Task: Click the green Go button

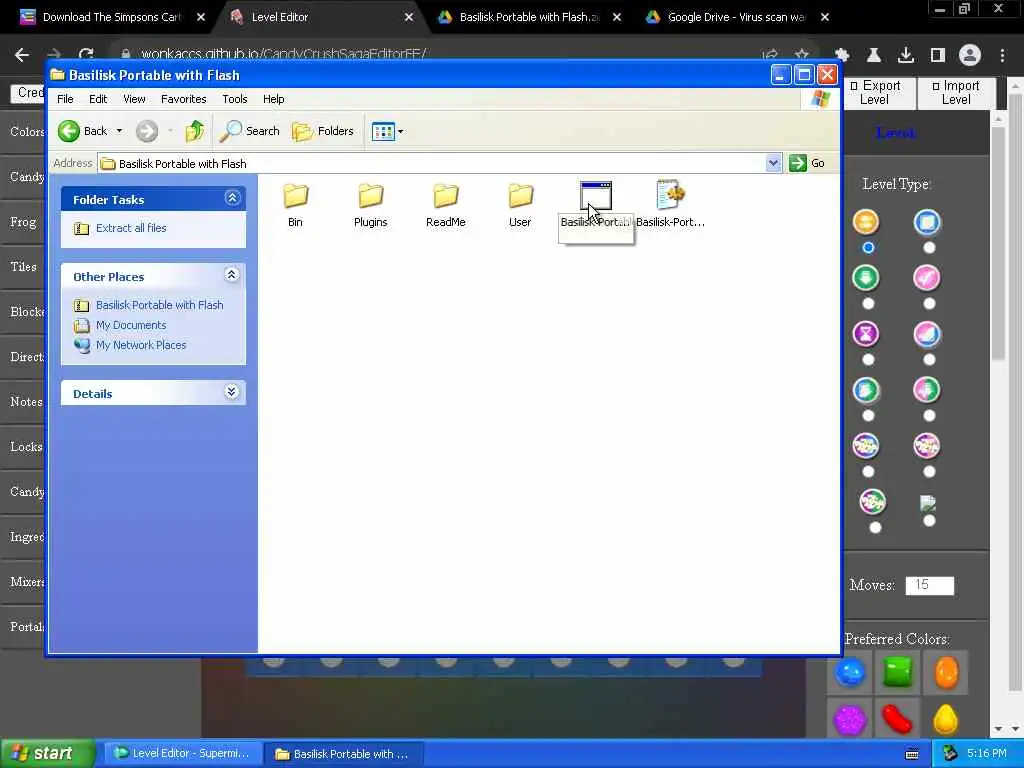Action: [807, 163]
